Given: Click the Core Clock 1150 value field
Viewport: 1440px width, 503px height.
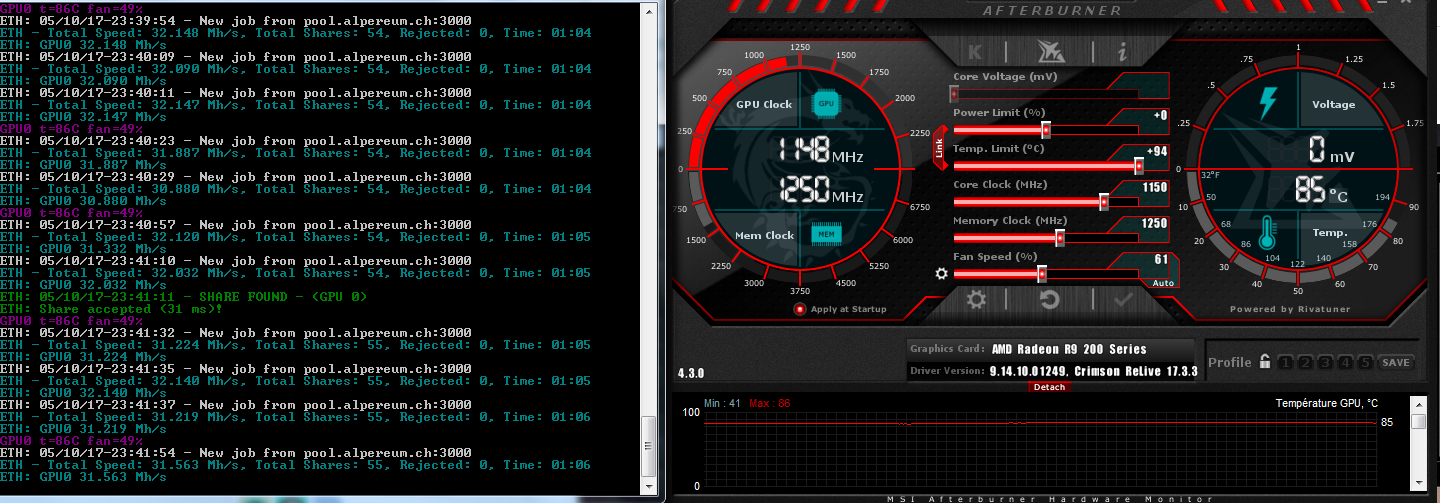Looking at the screenshot, I should 1155,188.
